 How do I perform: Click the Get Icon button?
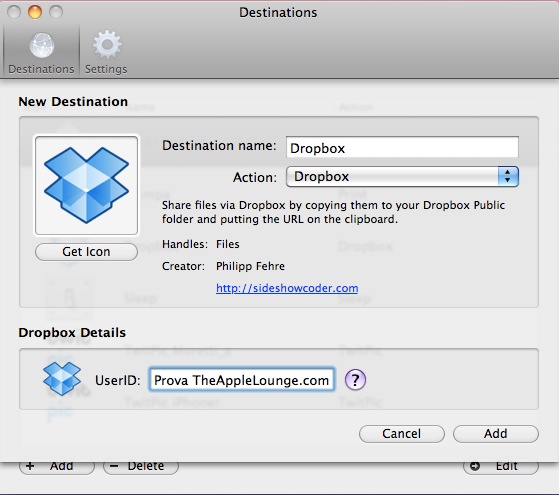click(86, 252)
